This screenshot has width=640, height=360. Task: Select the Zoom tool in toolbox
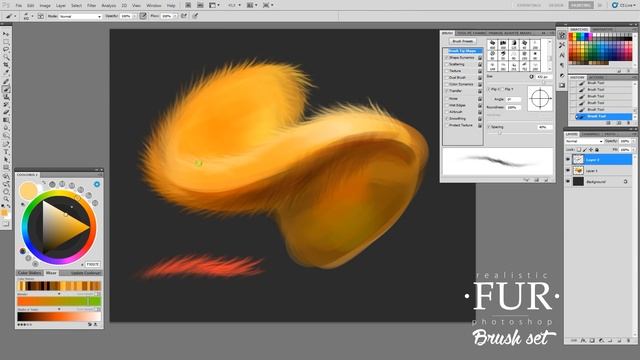coord(6,199)
